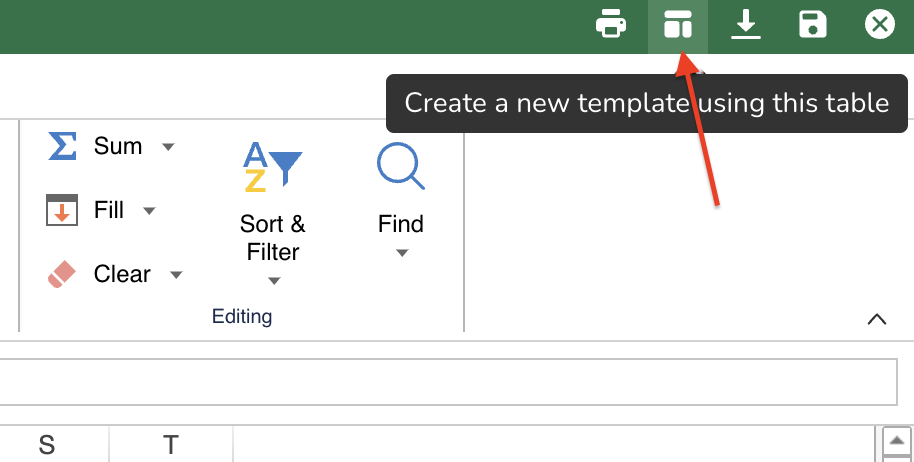This screenshot has width=914, height=462.
Task: Collapse the ribbon with the chevron
Action: (x=877, y=319)
